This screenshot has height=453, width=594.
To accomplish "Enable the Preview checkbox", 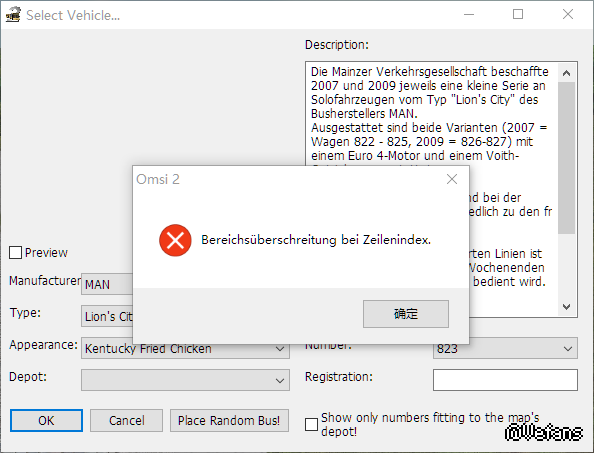I will tap(15, 253).
